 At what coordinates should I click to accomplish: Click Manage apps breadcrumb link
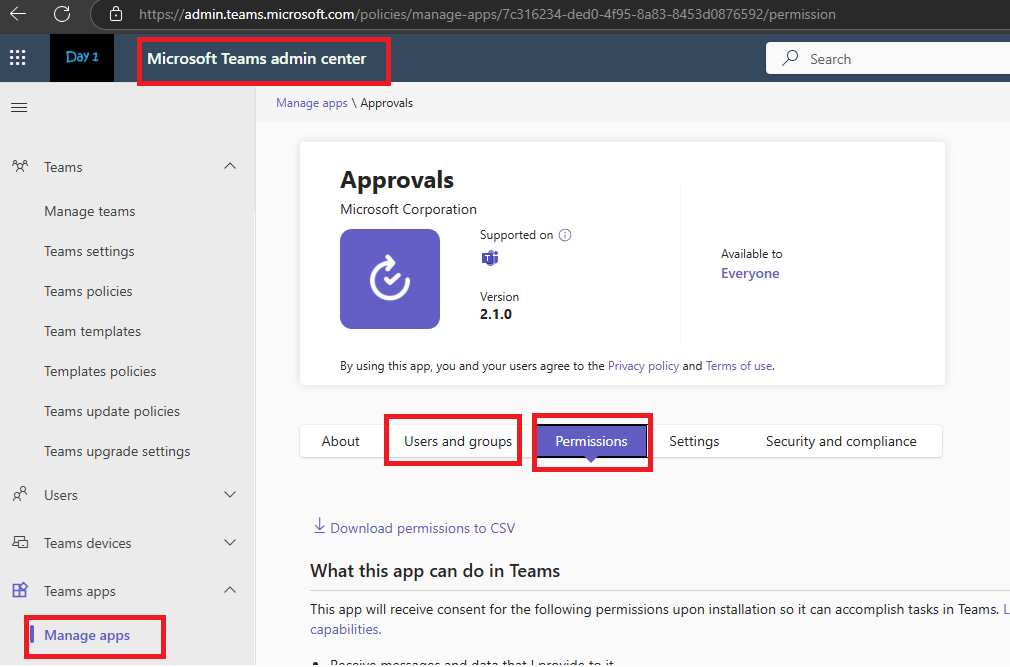[311, 103]
